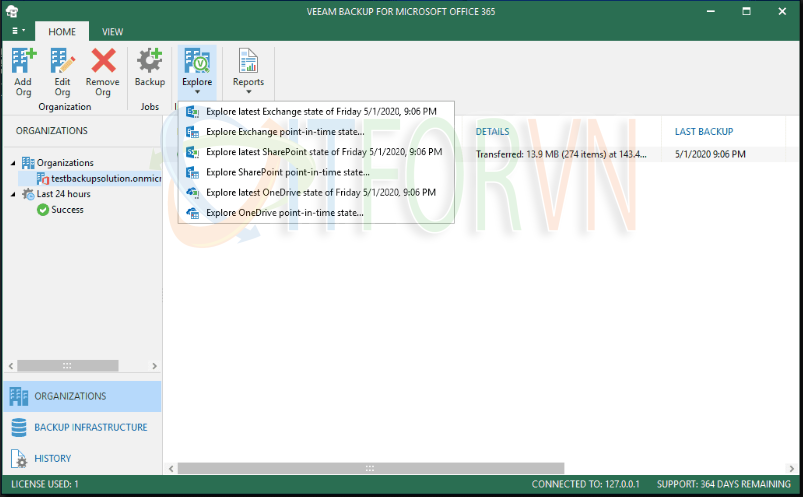This screenshot has width=803, height=497.
Task: Collapse the Last 24 hours tree node
Action: pyautogui.click(x=13, y=194)
